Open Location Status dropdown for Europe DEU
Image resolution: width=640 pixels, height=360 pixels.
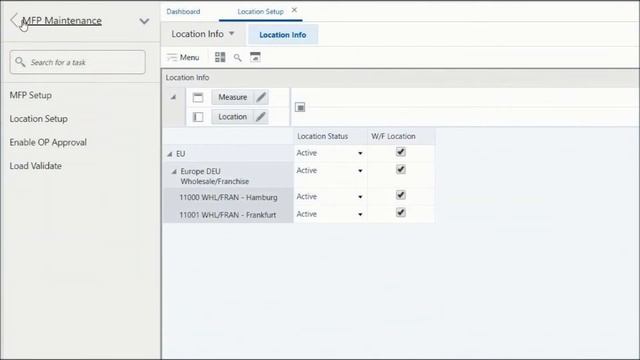pos(360,171)
